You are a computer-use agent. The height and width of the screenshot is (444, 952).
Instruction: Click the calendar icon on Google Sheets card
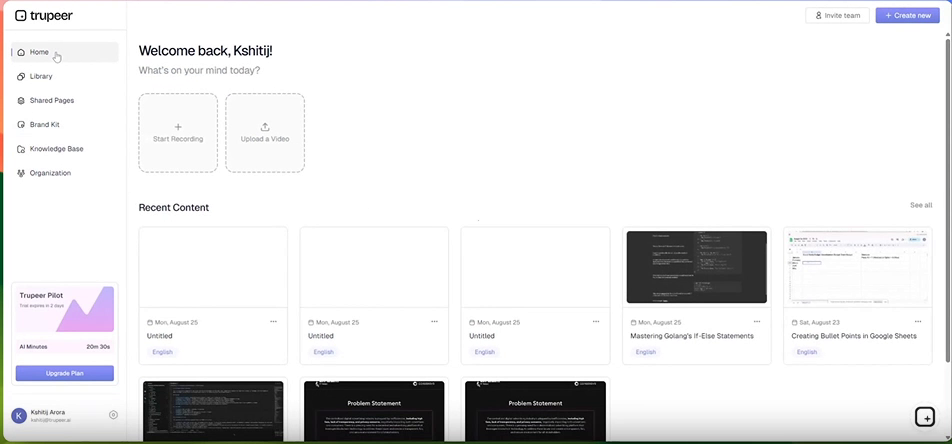pos(795,323)
